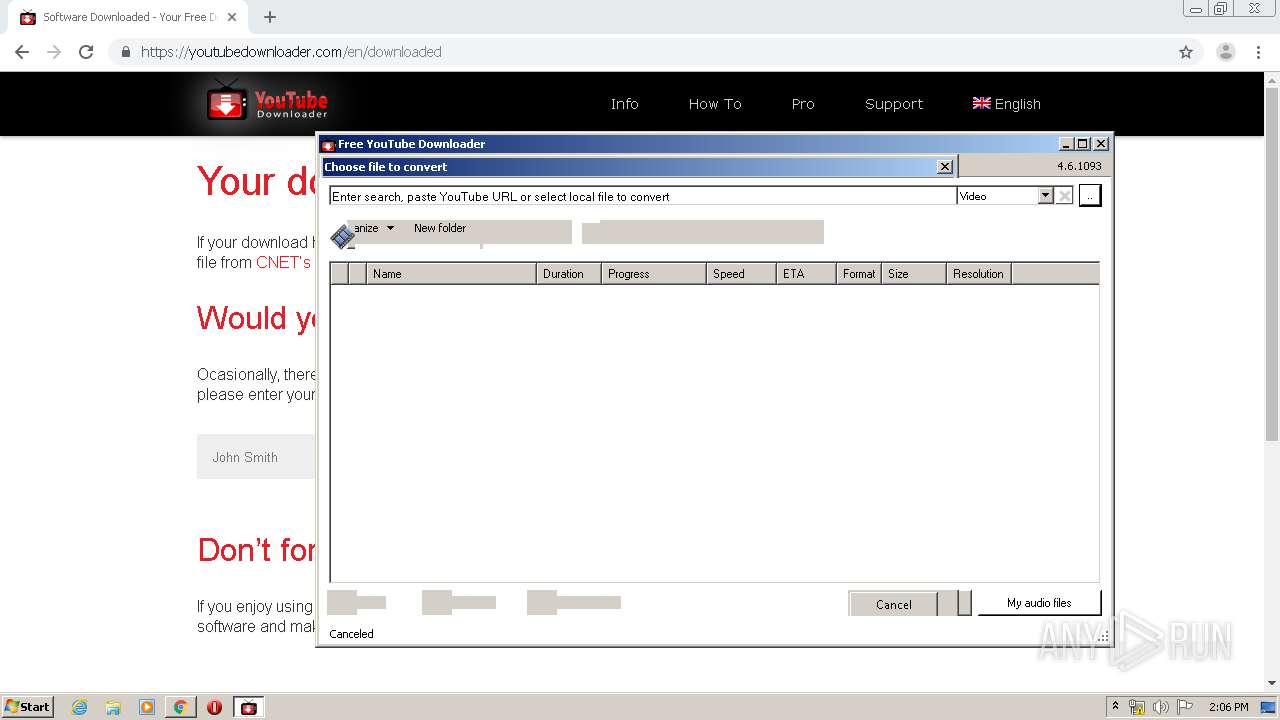
Task: Focus the search or YouTube URL field
Action: tap(643, 196)
